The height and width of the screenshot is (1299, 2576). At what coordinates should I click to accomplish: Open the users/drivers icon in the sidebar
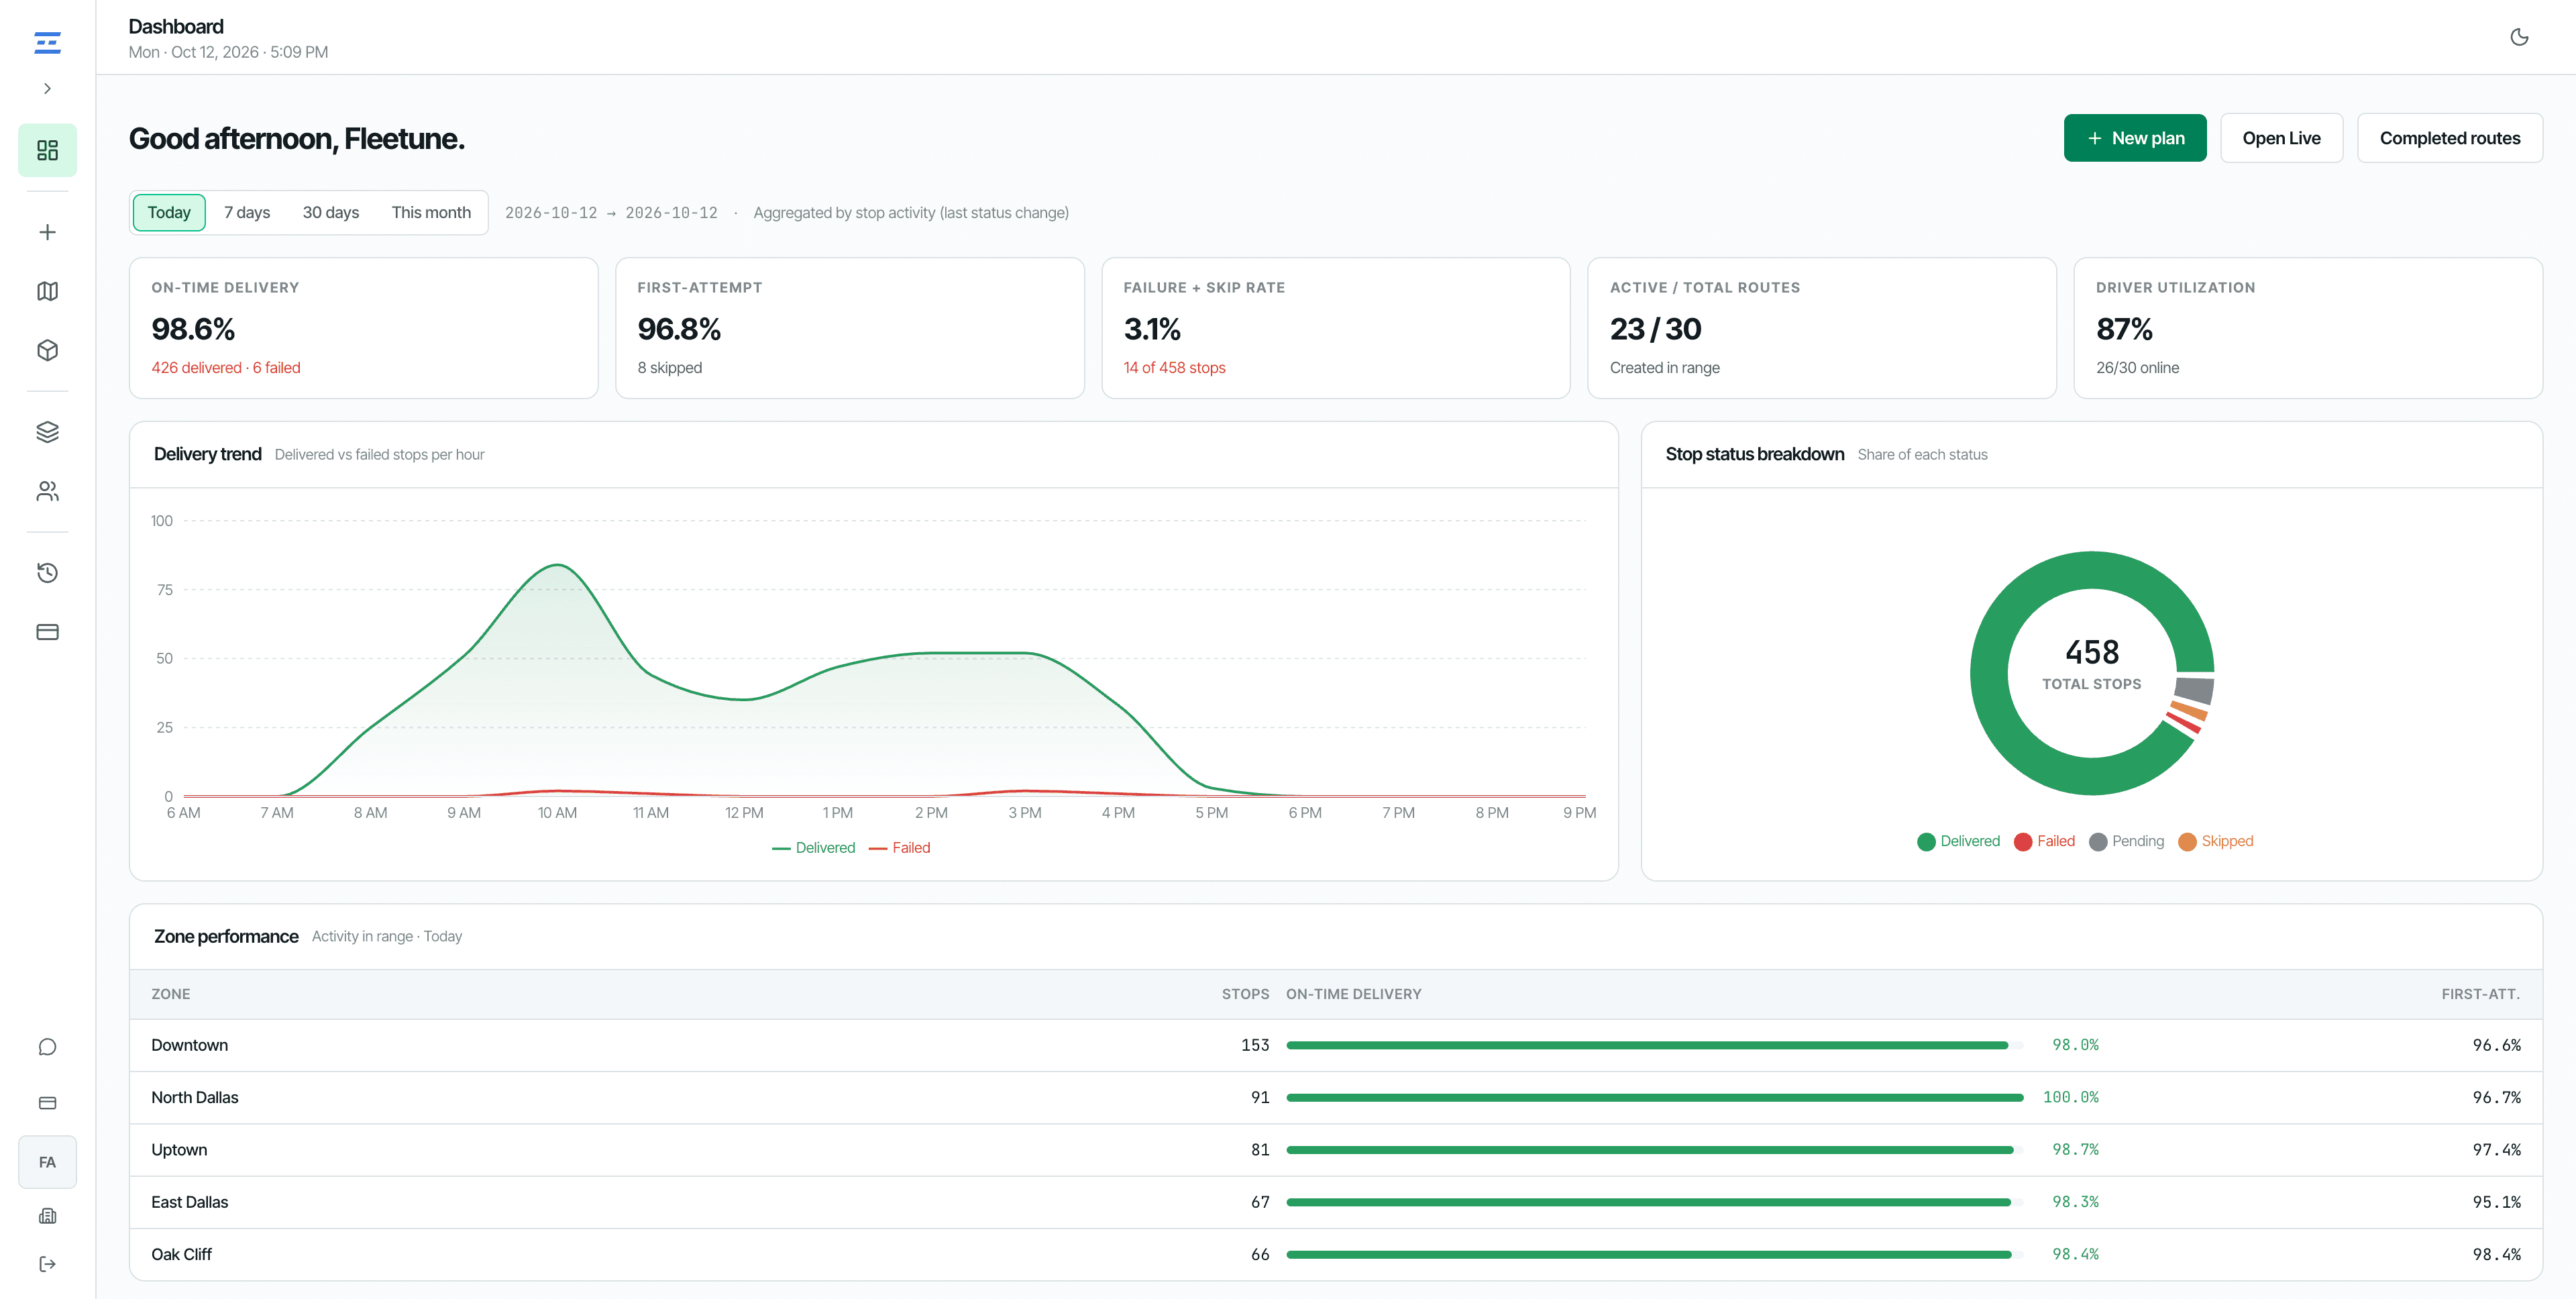click(x=47, y=491)
